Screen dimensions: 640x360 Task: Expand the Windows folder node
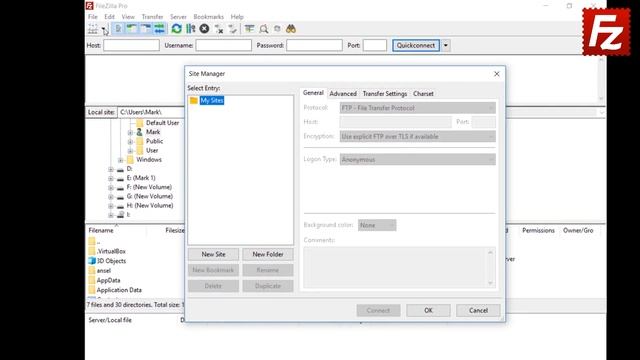coord(120,160)
